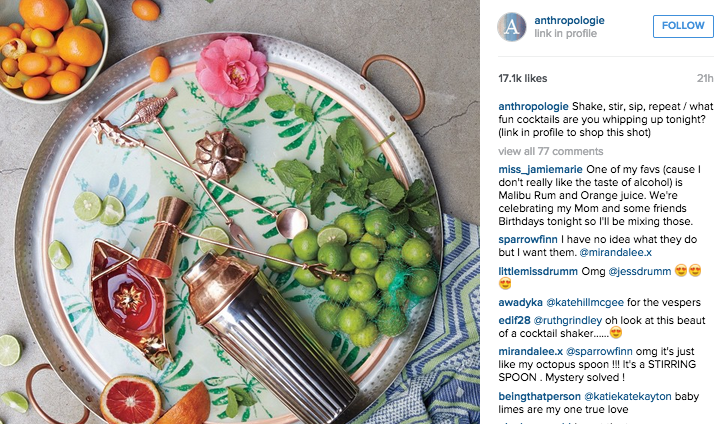Open littlemissdrumm commenter profile

pyautogui.click(x=538, y=272)
